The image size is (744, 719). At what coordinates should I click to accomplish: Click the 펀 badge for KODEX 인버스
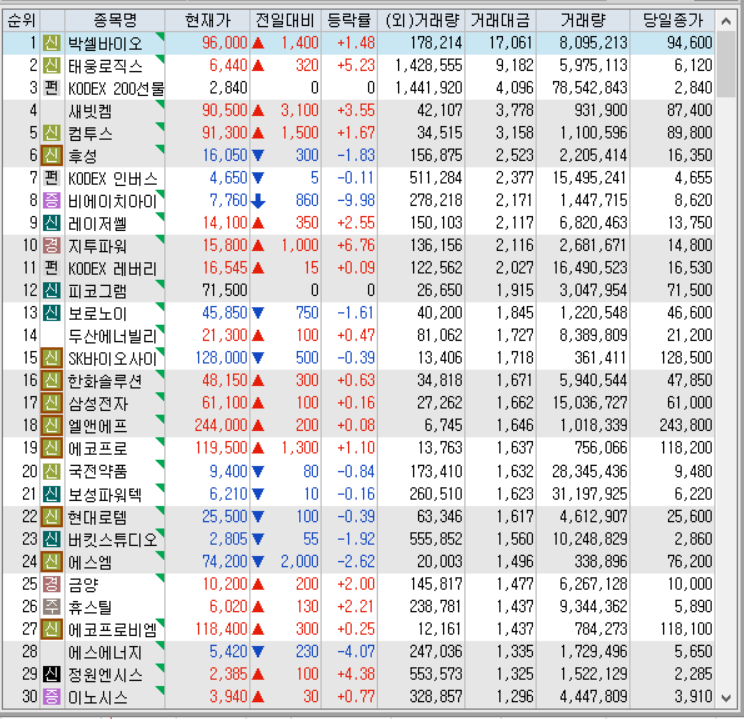(x=52, y=178)
